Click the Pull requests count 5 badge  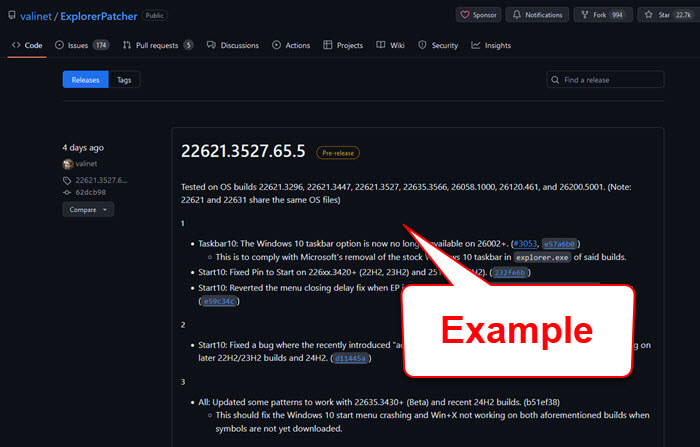click(188, 45)
